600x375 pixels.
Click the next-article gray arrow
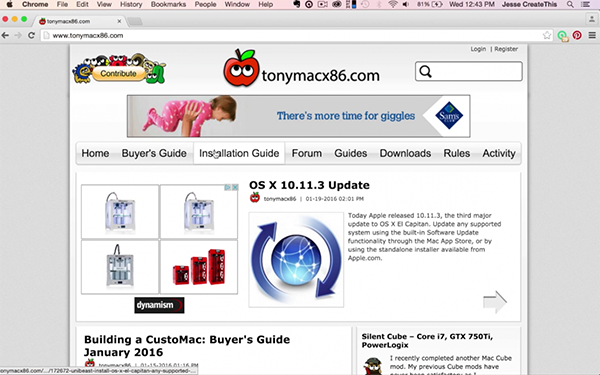click(x=495, y=302)
